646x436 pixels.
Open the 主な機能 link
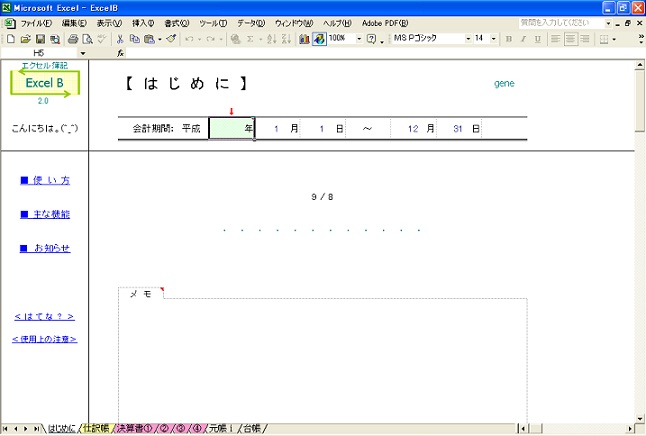click(45, 214)
